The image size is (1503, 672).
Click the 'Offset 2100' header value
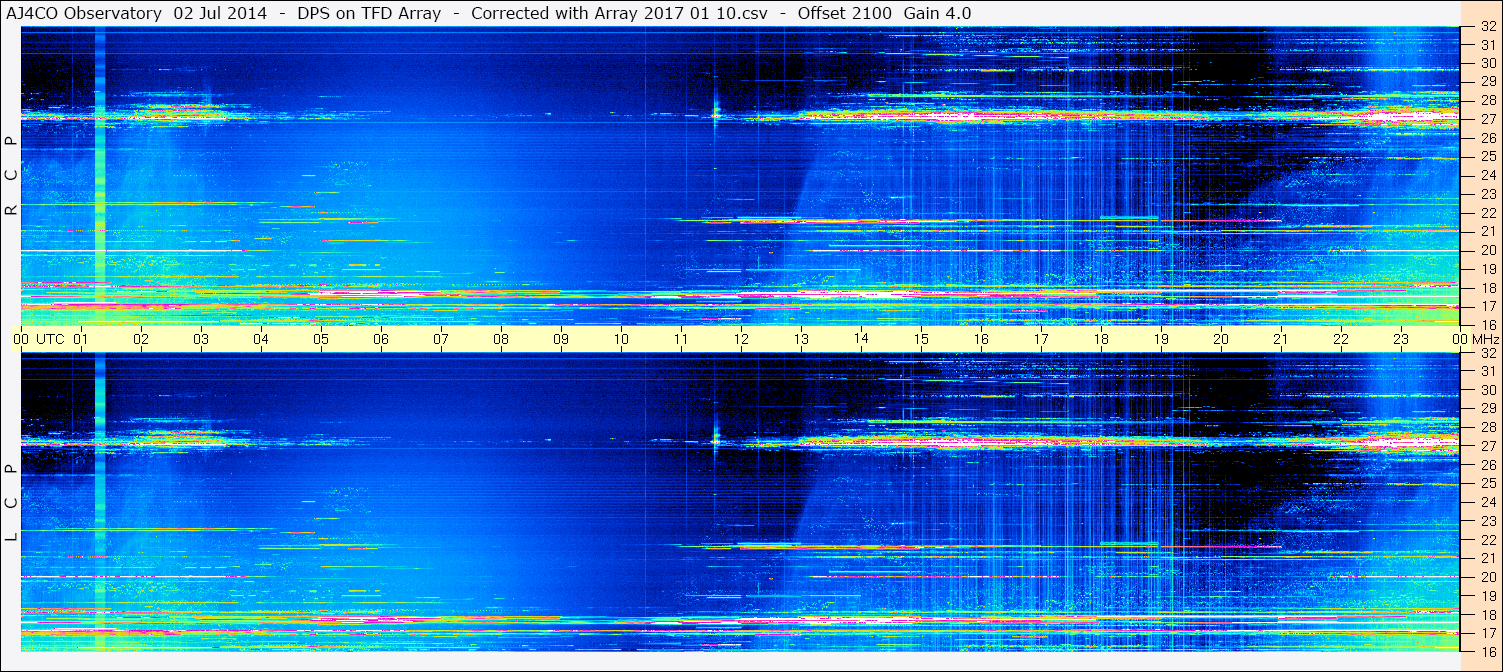[846, 13]
